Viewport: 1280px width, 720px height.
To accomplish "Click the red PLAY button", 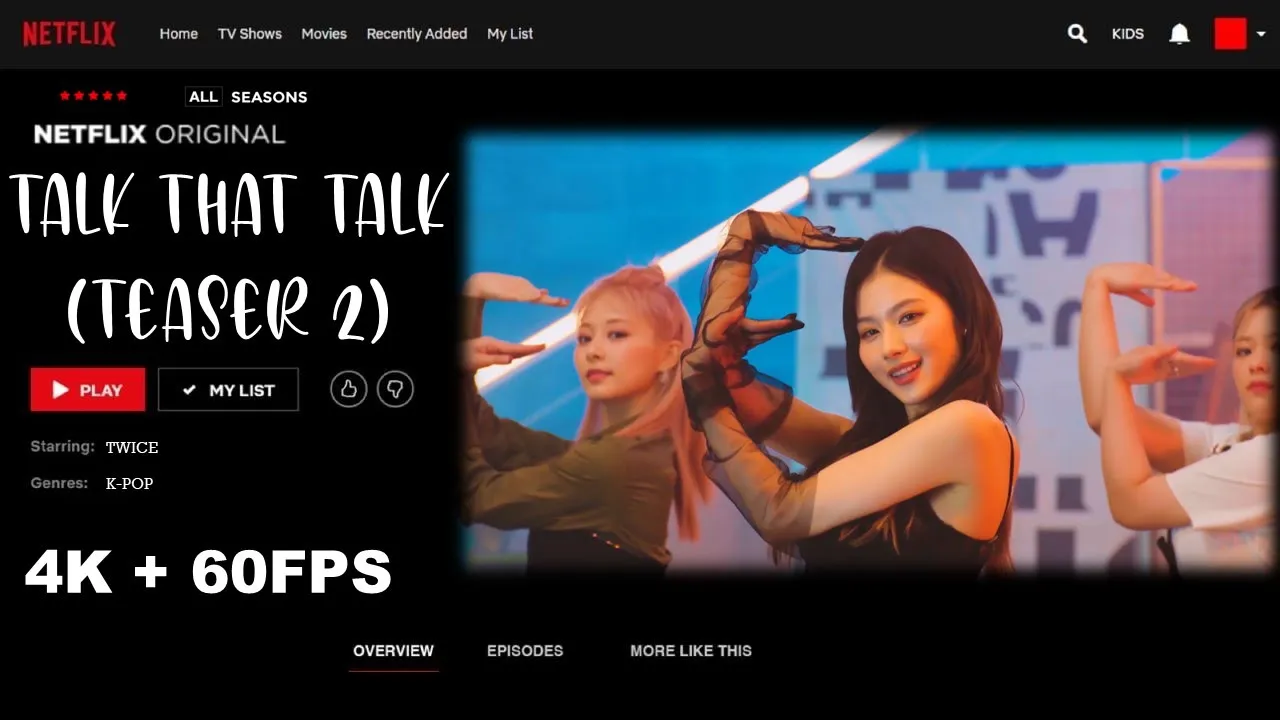I will pos(88,390).
